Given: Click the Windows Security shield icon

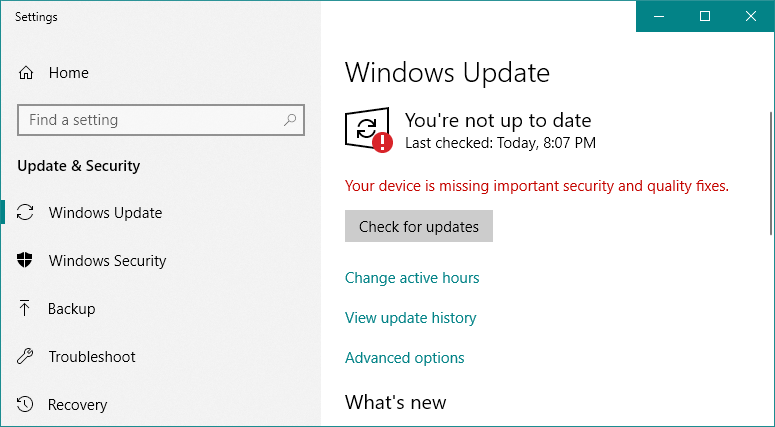Looking at the screenshot, I should tap(26, 261).
